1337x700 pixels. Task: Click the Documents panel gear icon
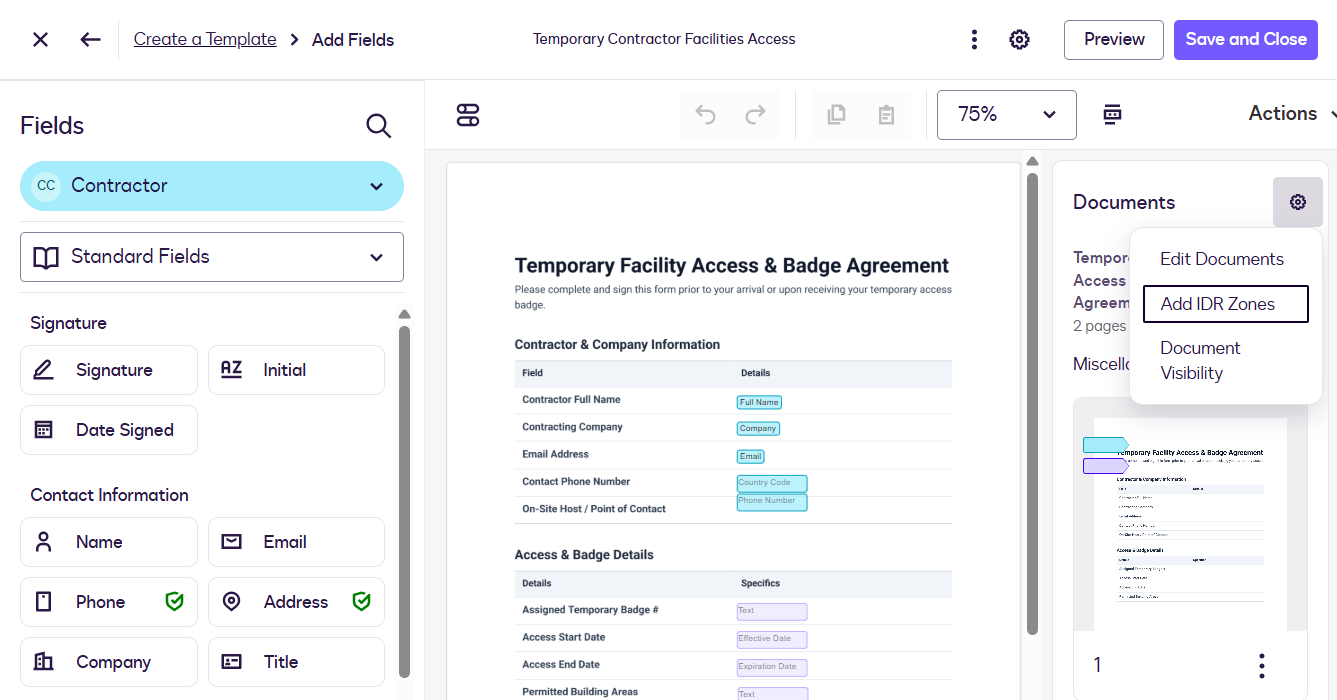pyautogui.click(x=1298, y=202)
